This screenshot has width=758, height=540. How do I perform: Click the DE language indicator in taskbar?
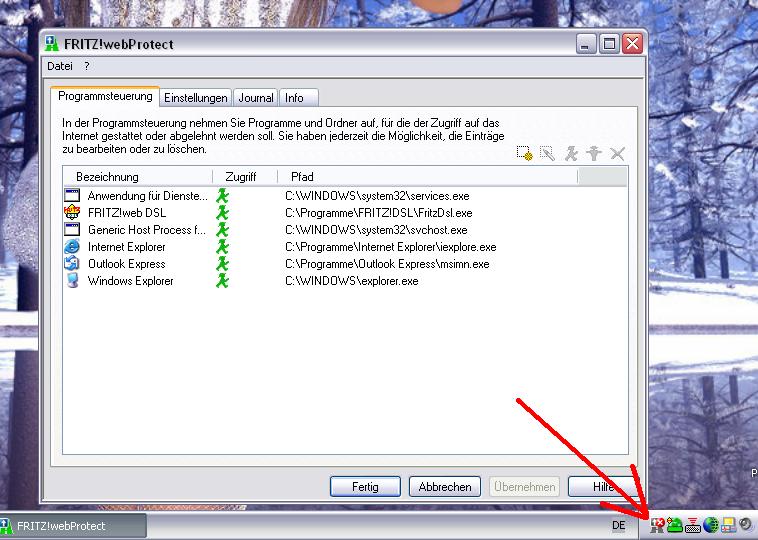click(x=618, y=525)
